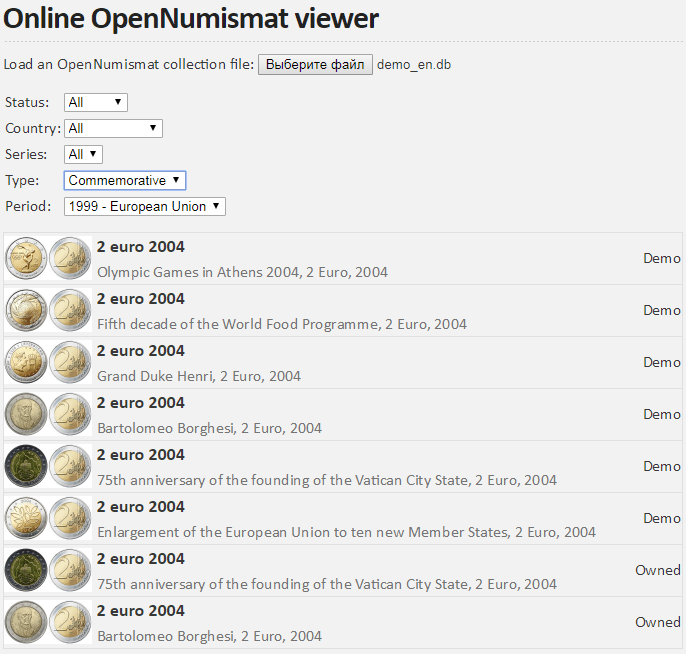Click '2 euro 2004' title of Olympic Games row

point(140,247)
